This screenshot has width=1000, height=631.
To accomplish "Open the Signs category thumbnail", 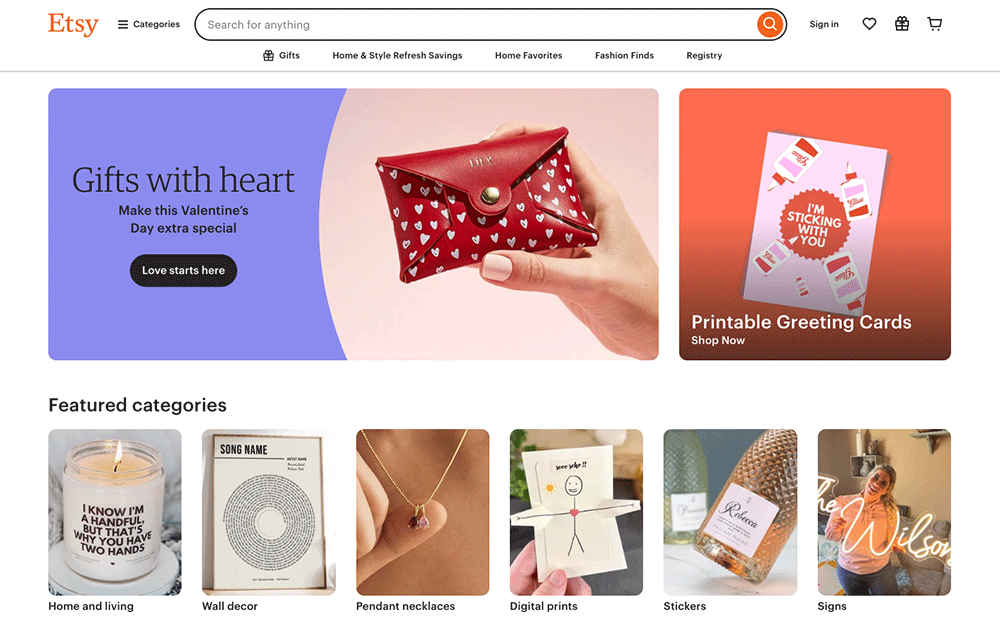I will [884, 512].
